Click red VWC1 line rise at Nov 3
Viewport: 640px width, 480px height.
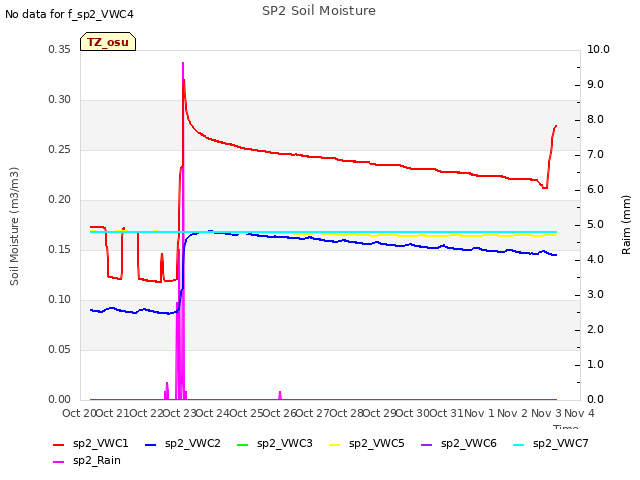pyautogui.click(x=551, y=155)
